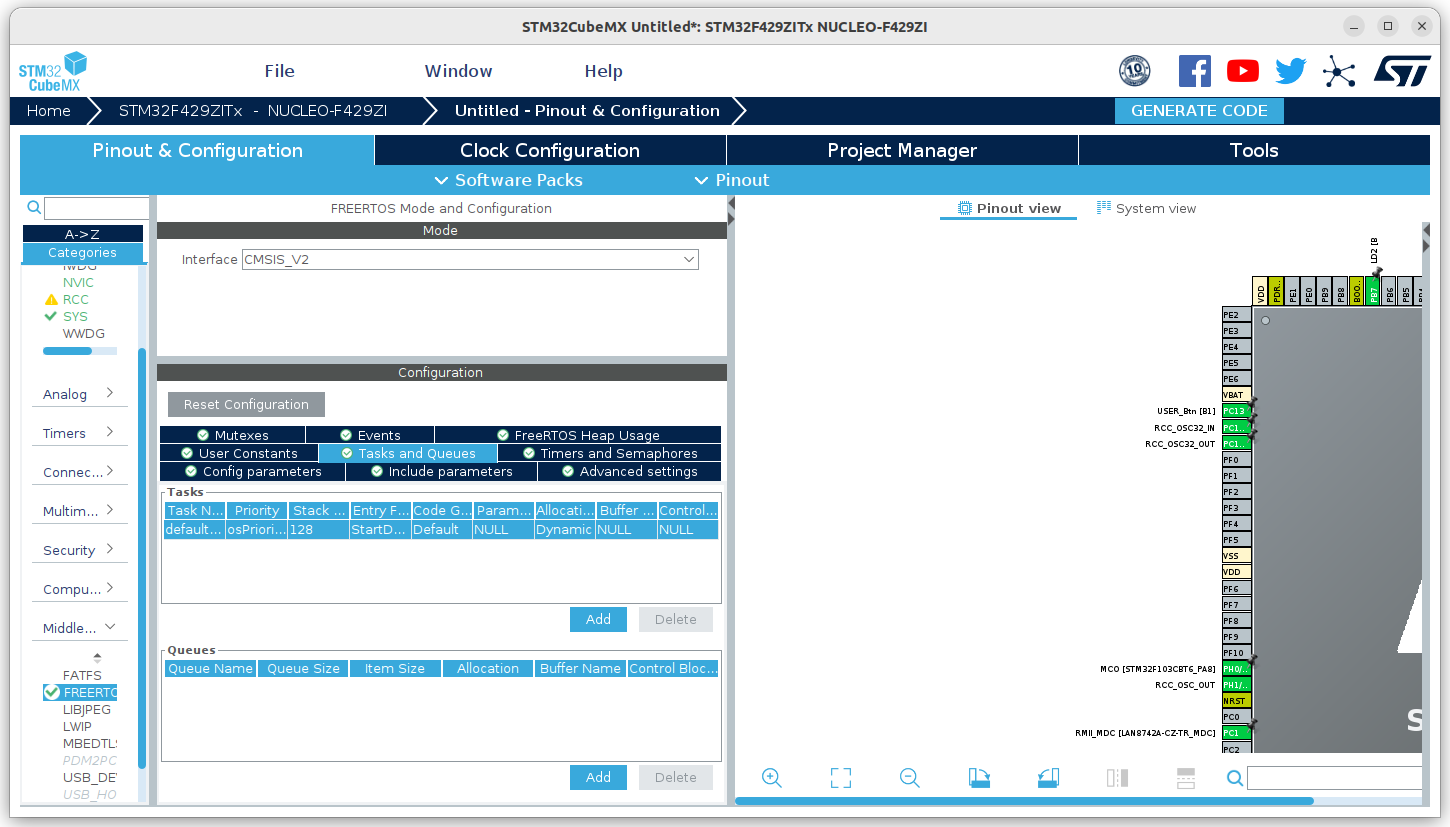Click the STM32F429ZITx - NUCLEO-F429ZI breadcrumb
The image size is (1450, 827).
tap(253, 111)
